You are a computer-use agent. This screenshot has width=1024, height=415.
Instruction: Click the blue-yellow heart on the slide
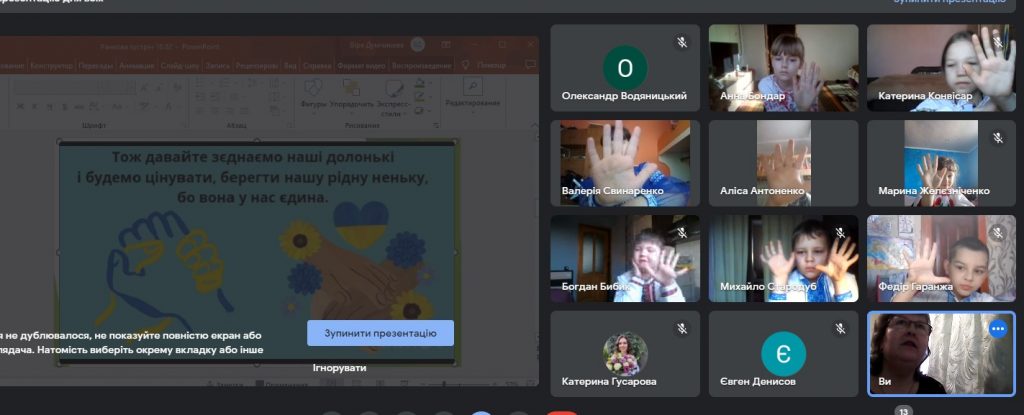click(x=360, y=223)
